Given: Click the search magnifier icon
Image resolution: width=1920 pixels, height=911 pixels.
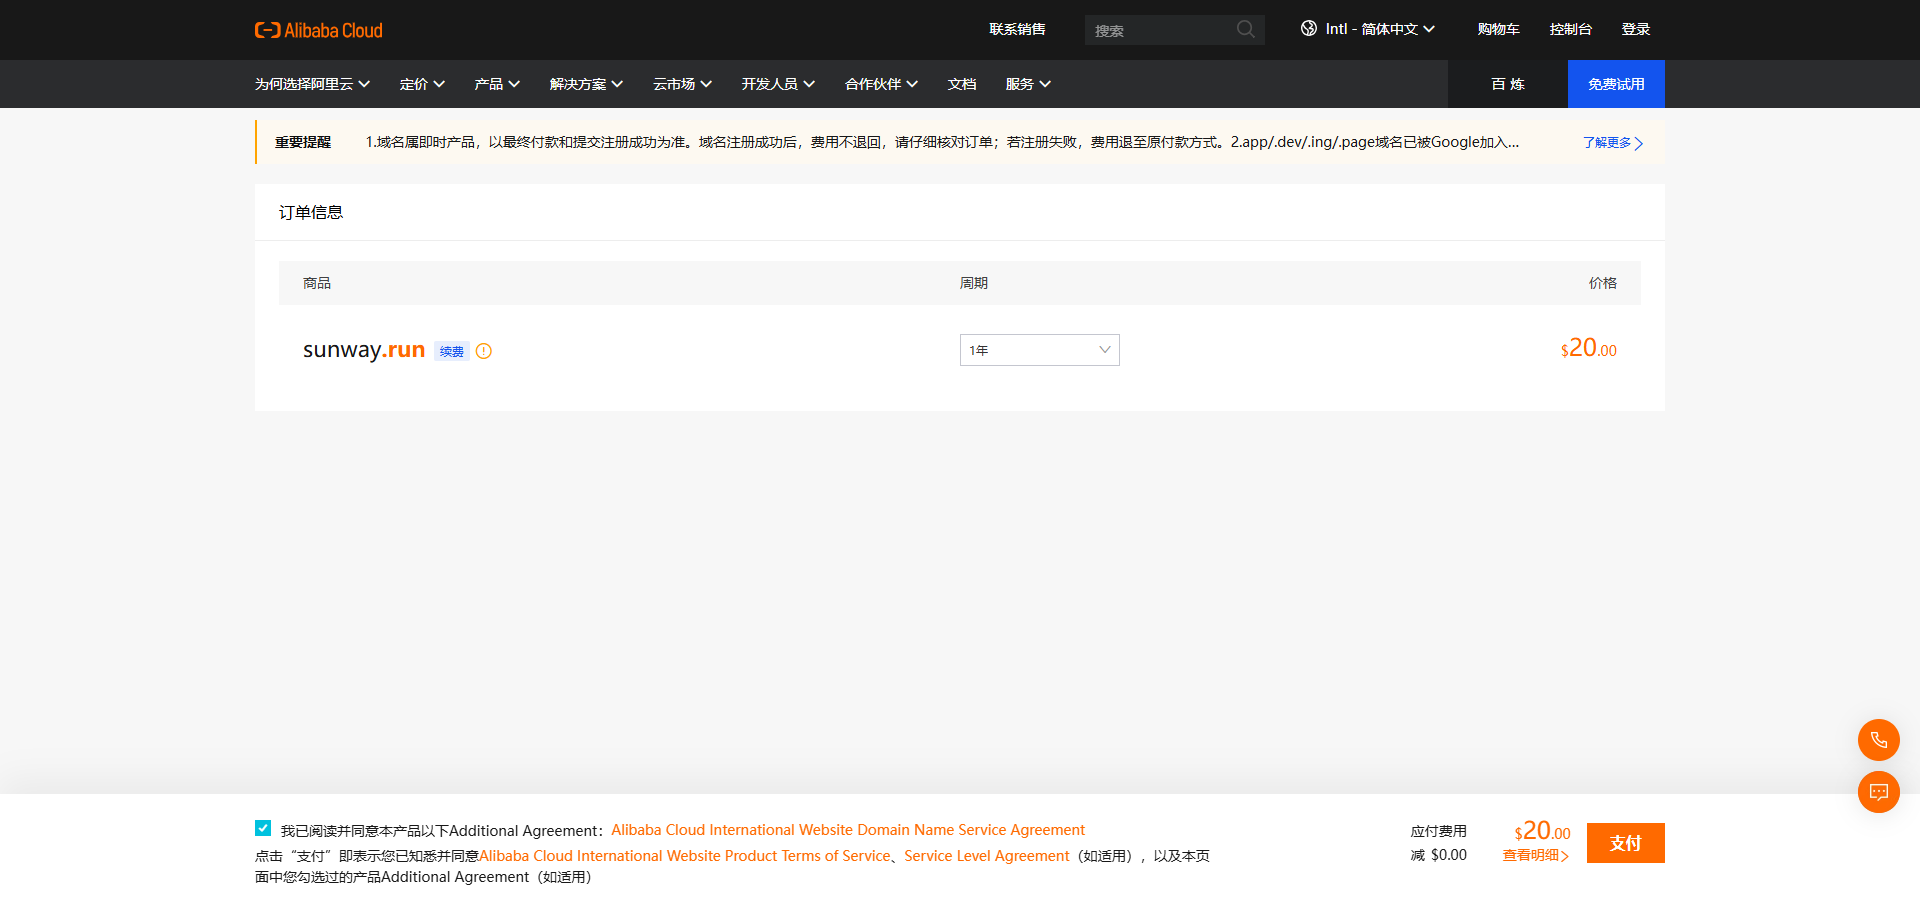Looking at the screenshot, I should [x=1245, y=29].
